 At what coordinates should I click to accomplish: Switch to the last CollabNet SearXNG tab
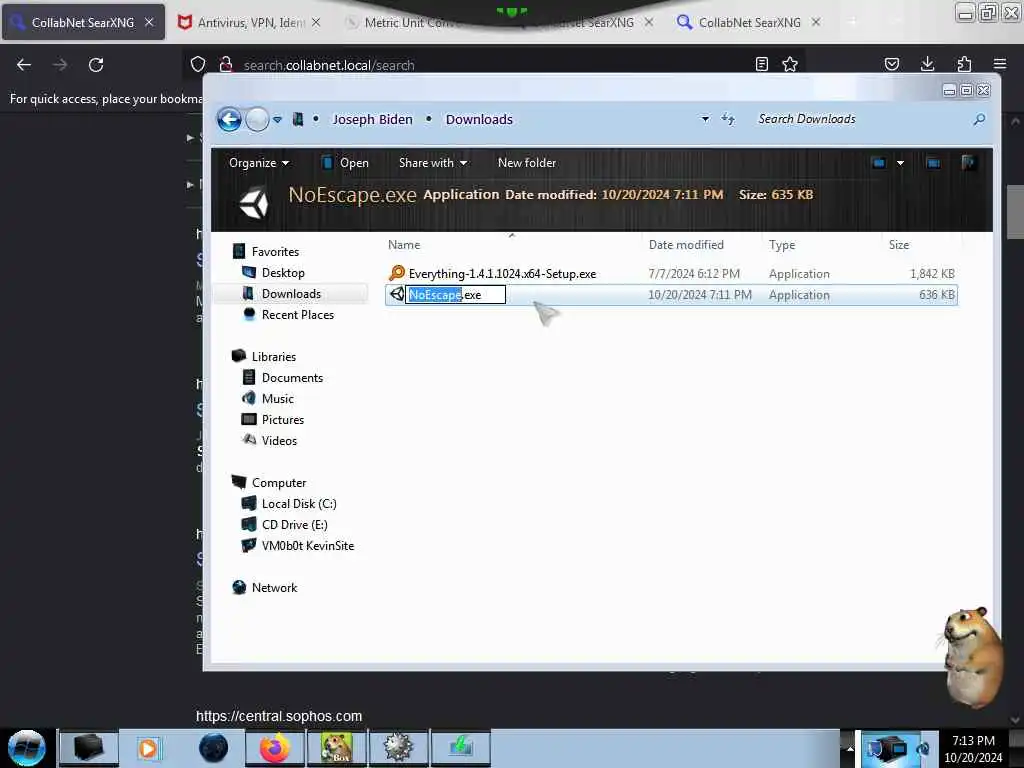(749, 22)
